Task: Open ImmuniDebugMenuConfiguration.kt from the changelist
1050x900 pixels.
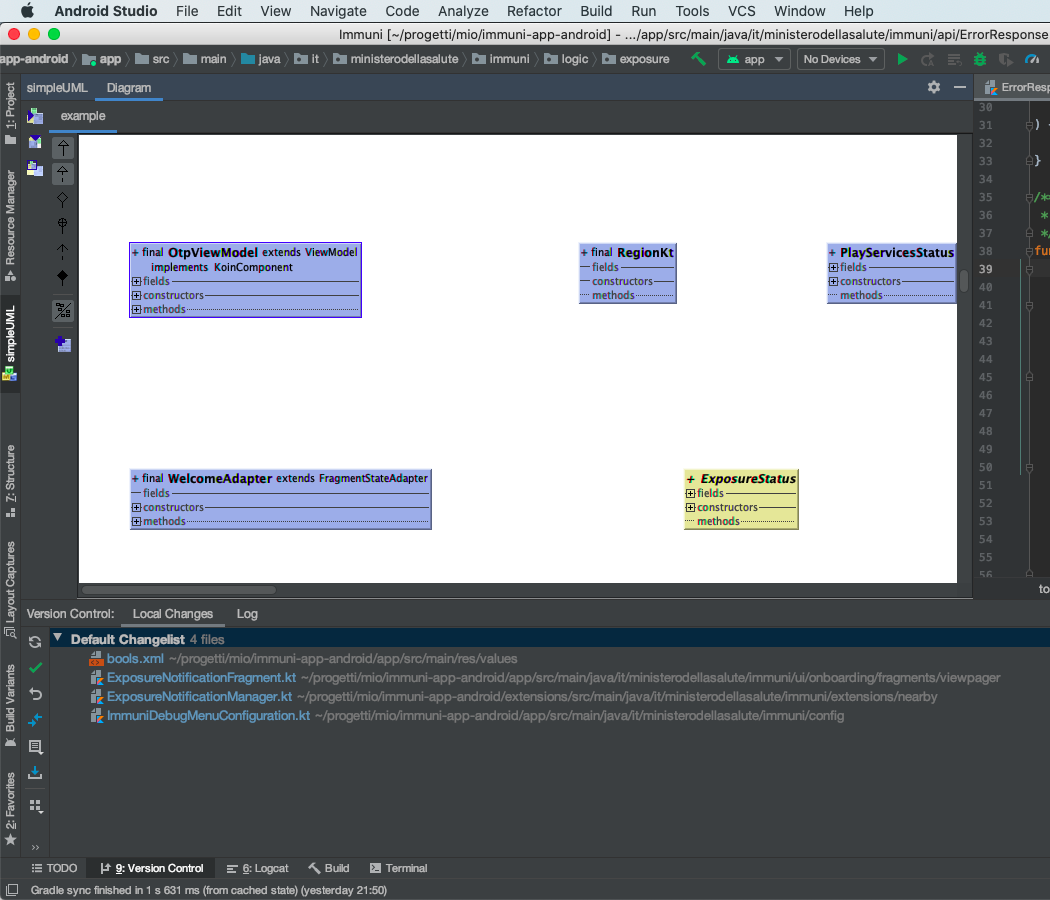Action: coord(208,716)
